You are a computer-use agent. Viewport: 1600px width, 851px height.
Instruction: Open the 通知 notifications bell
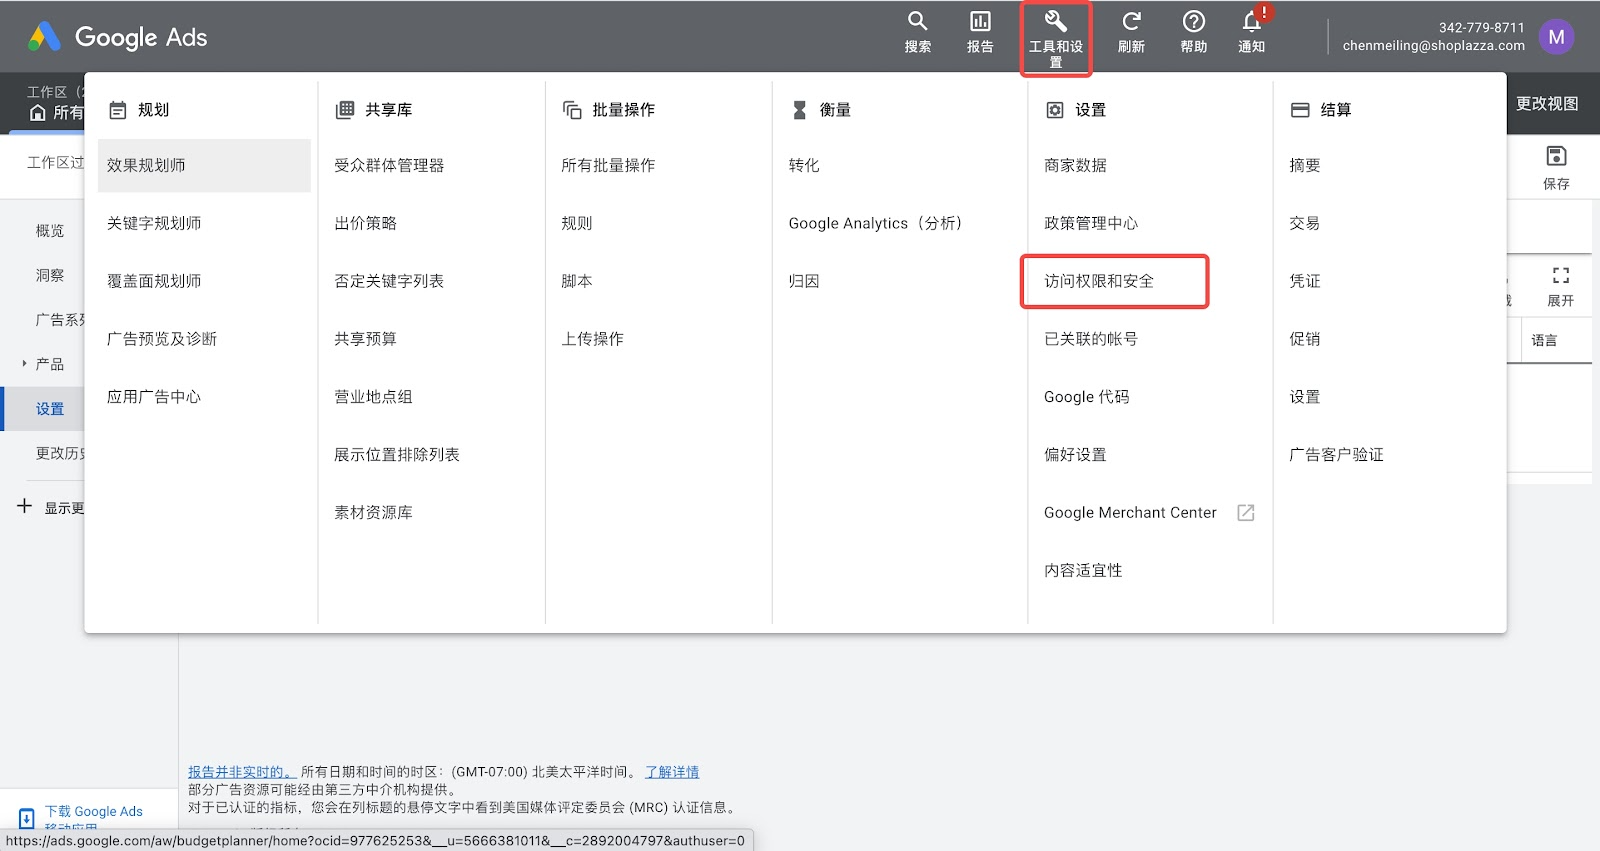tap(1252, 21)
